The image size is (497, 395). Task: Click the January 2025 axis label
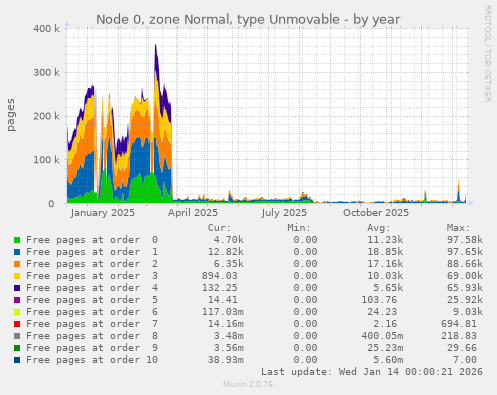point(103,213)
